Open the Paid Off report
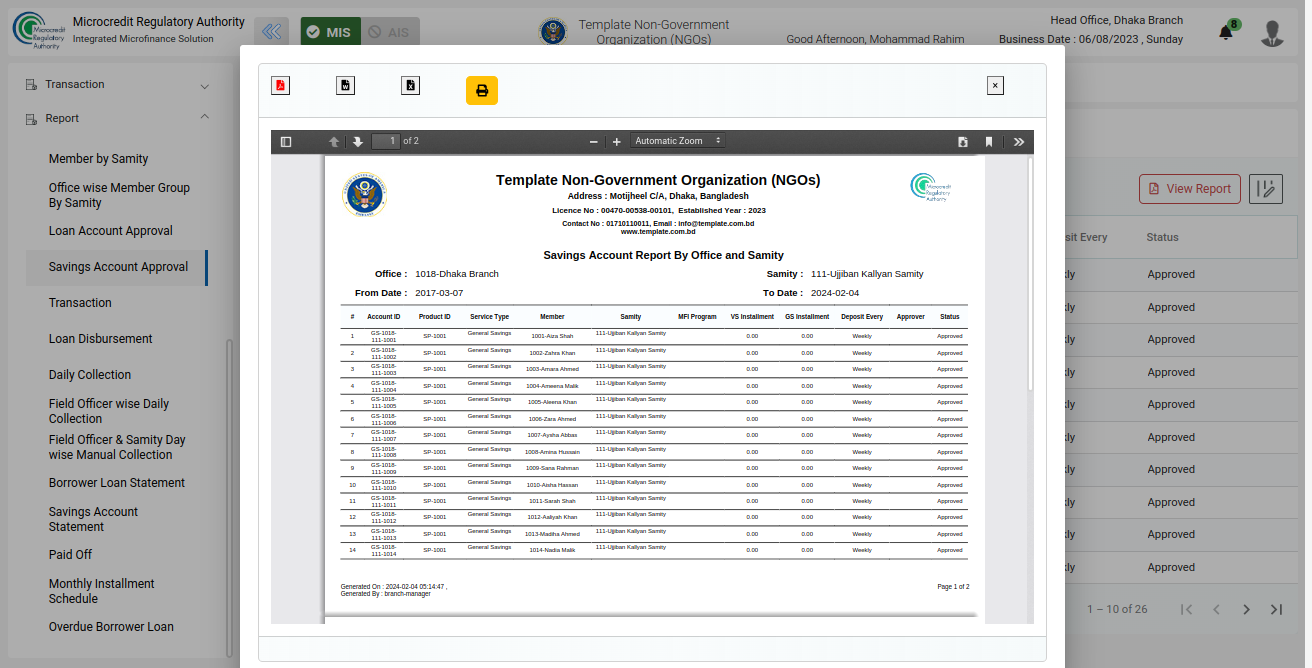This screenshot has width=1312, height=668. (x=70, y=555)
